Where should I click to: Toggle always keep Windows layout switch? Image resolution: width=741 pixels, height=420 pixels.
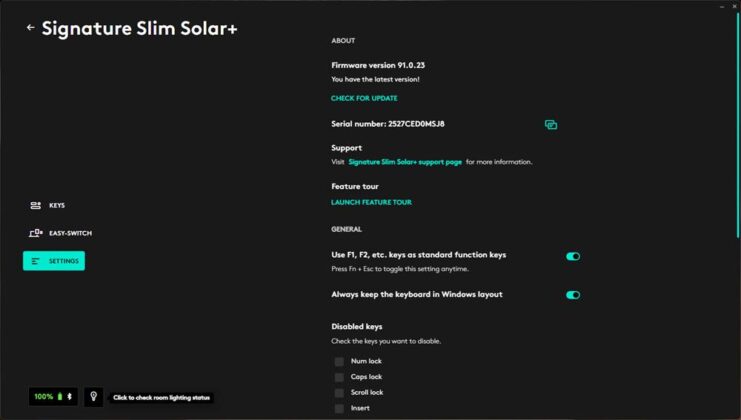(x=573, y=295)
